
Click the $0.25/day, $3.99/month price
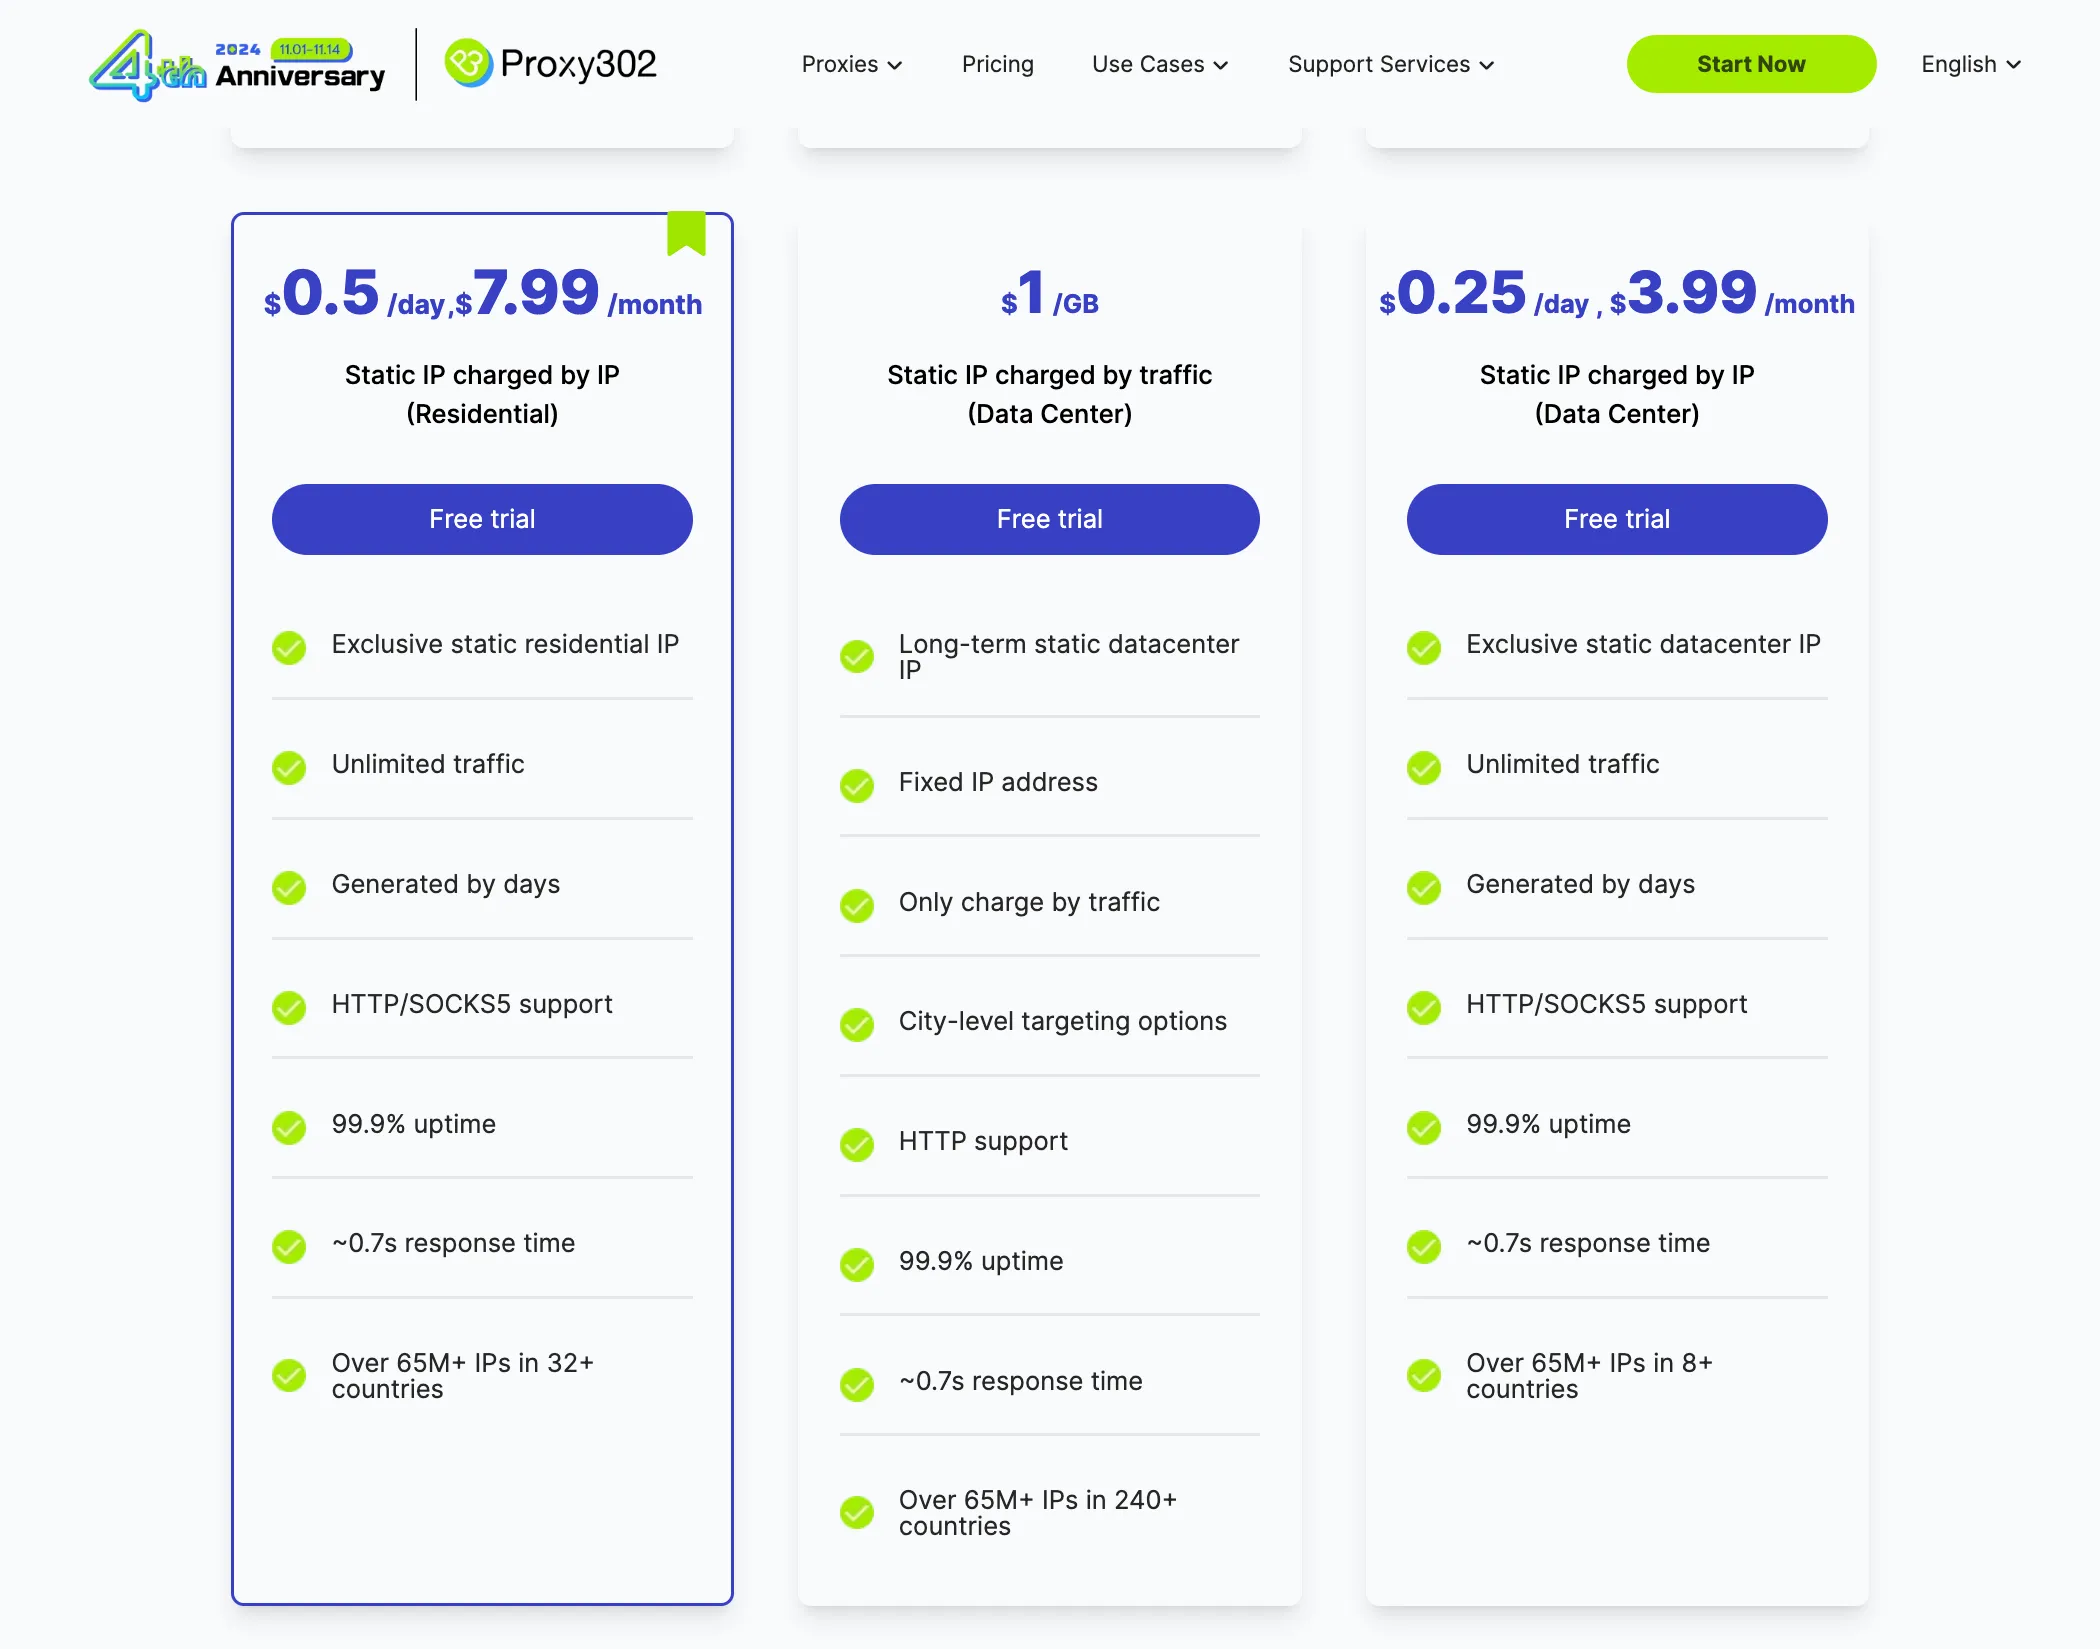pyautogui.click(x=1617, y=293)
